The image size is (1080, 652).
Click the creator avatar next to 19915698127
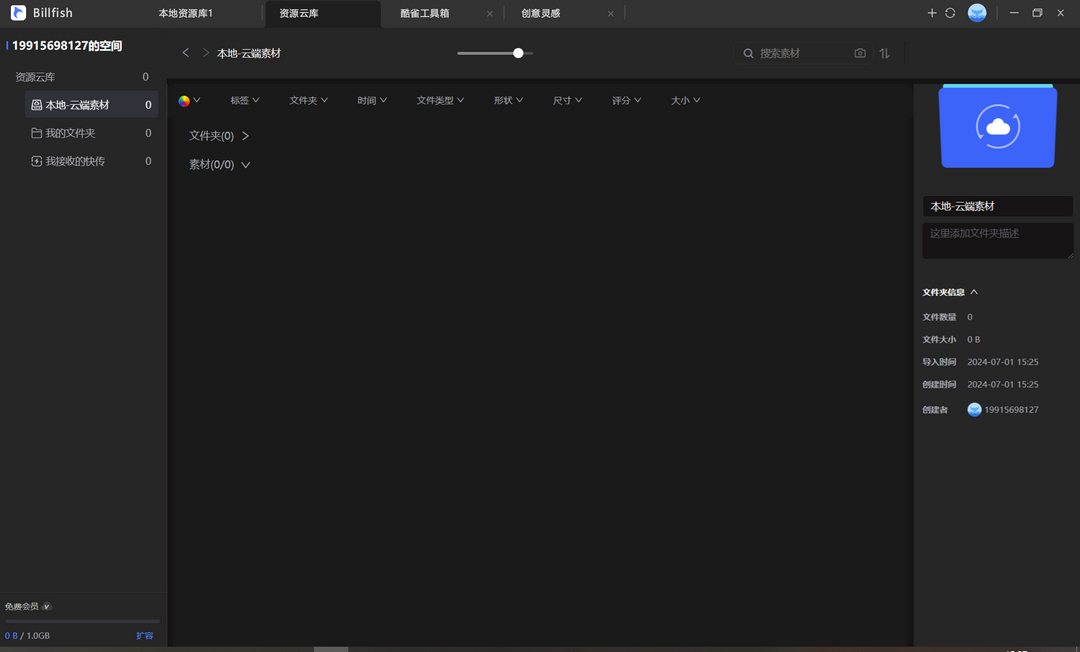pos(974,409)
